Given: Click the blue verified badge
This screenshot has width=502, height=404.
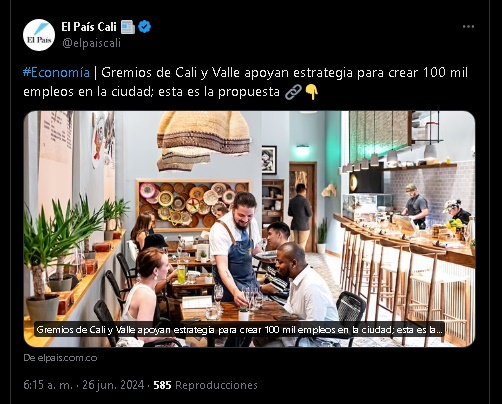Looking at the screenshot, I should (144, 27).
